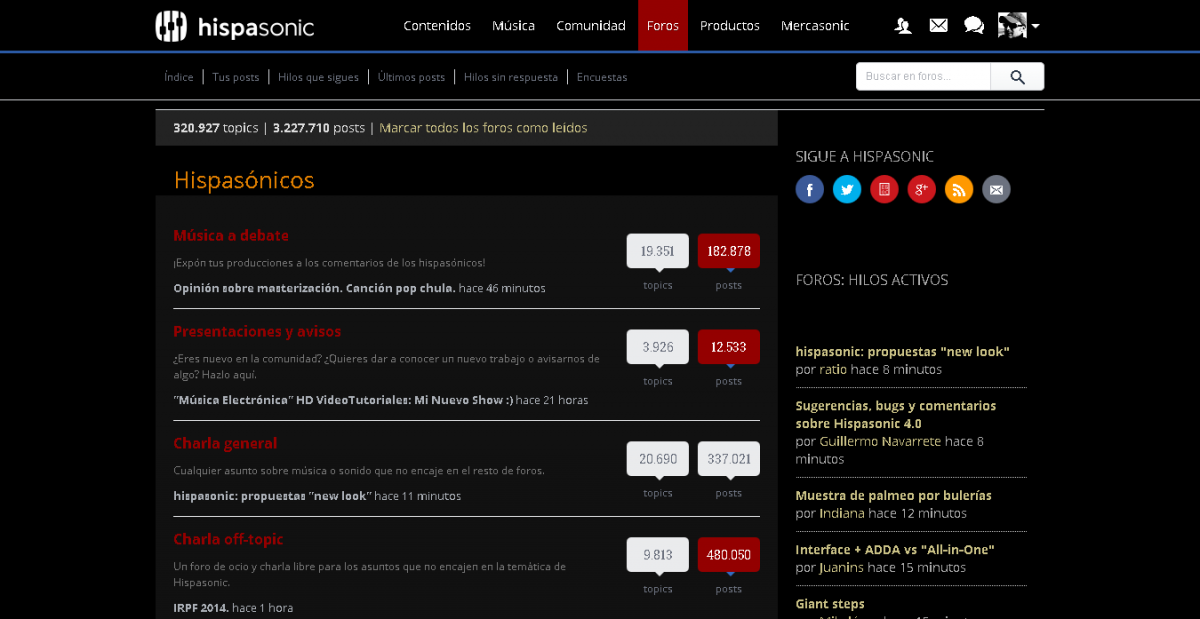Open thread 'Opinión sobre masterización. Canción pop chula.'
Viewport: 1200px width, 619px height.
(x=314, y=288)
